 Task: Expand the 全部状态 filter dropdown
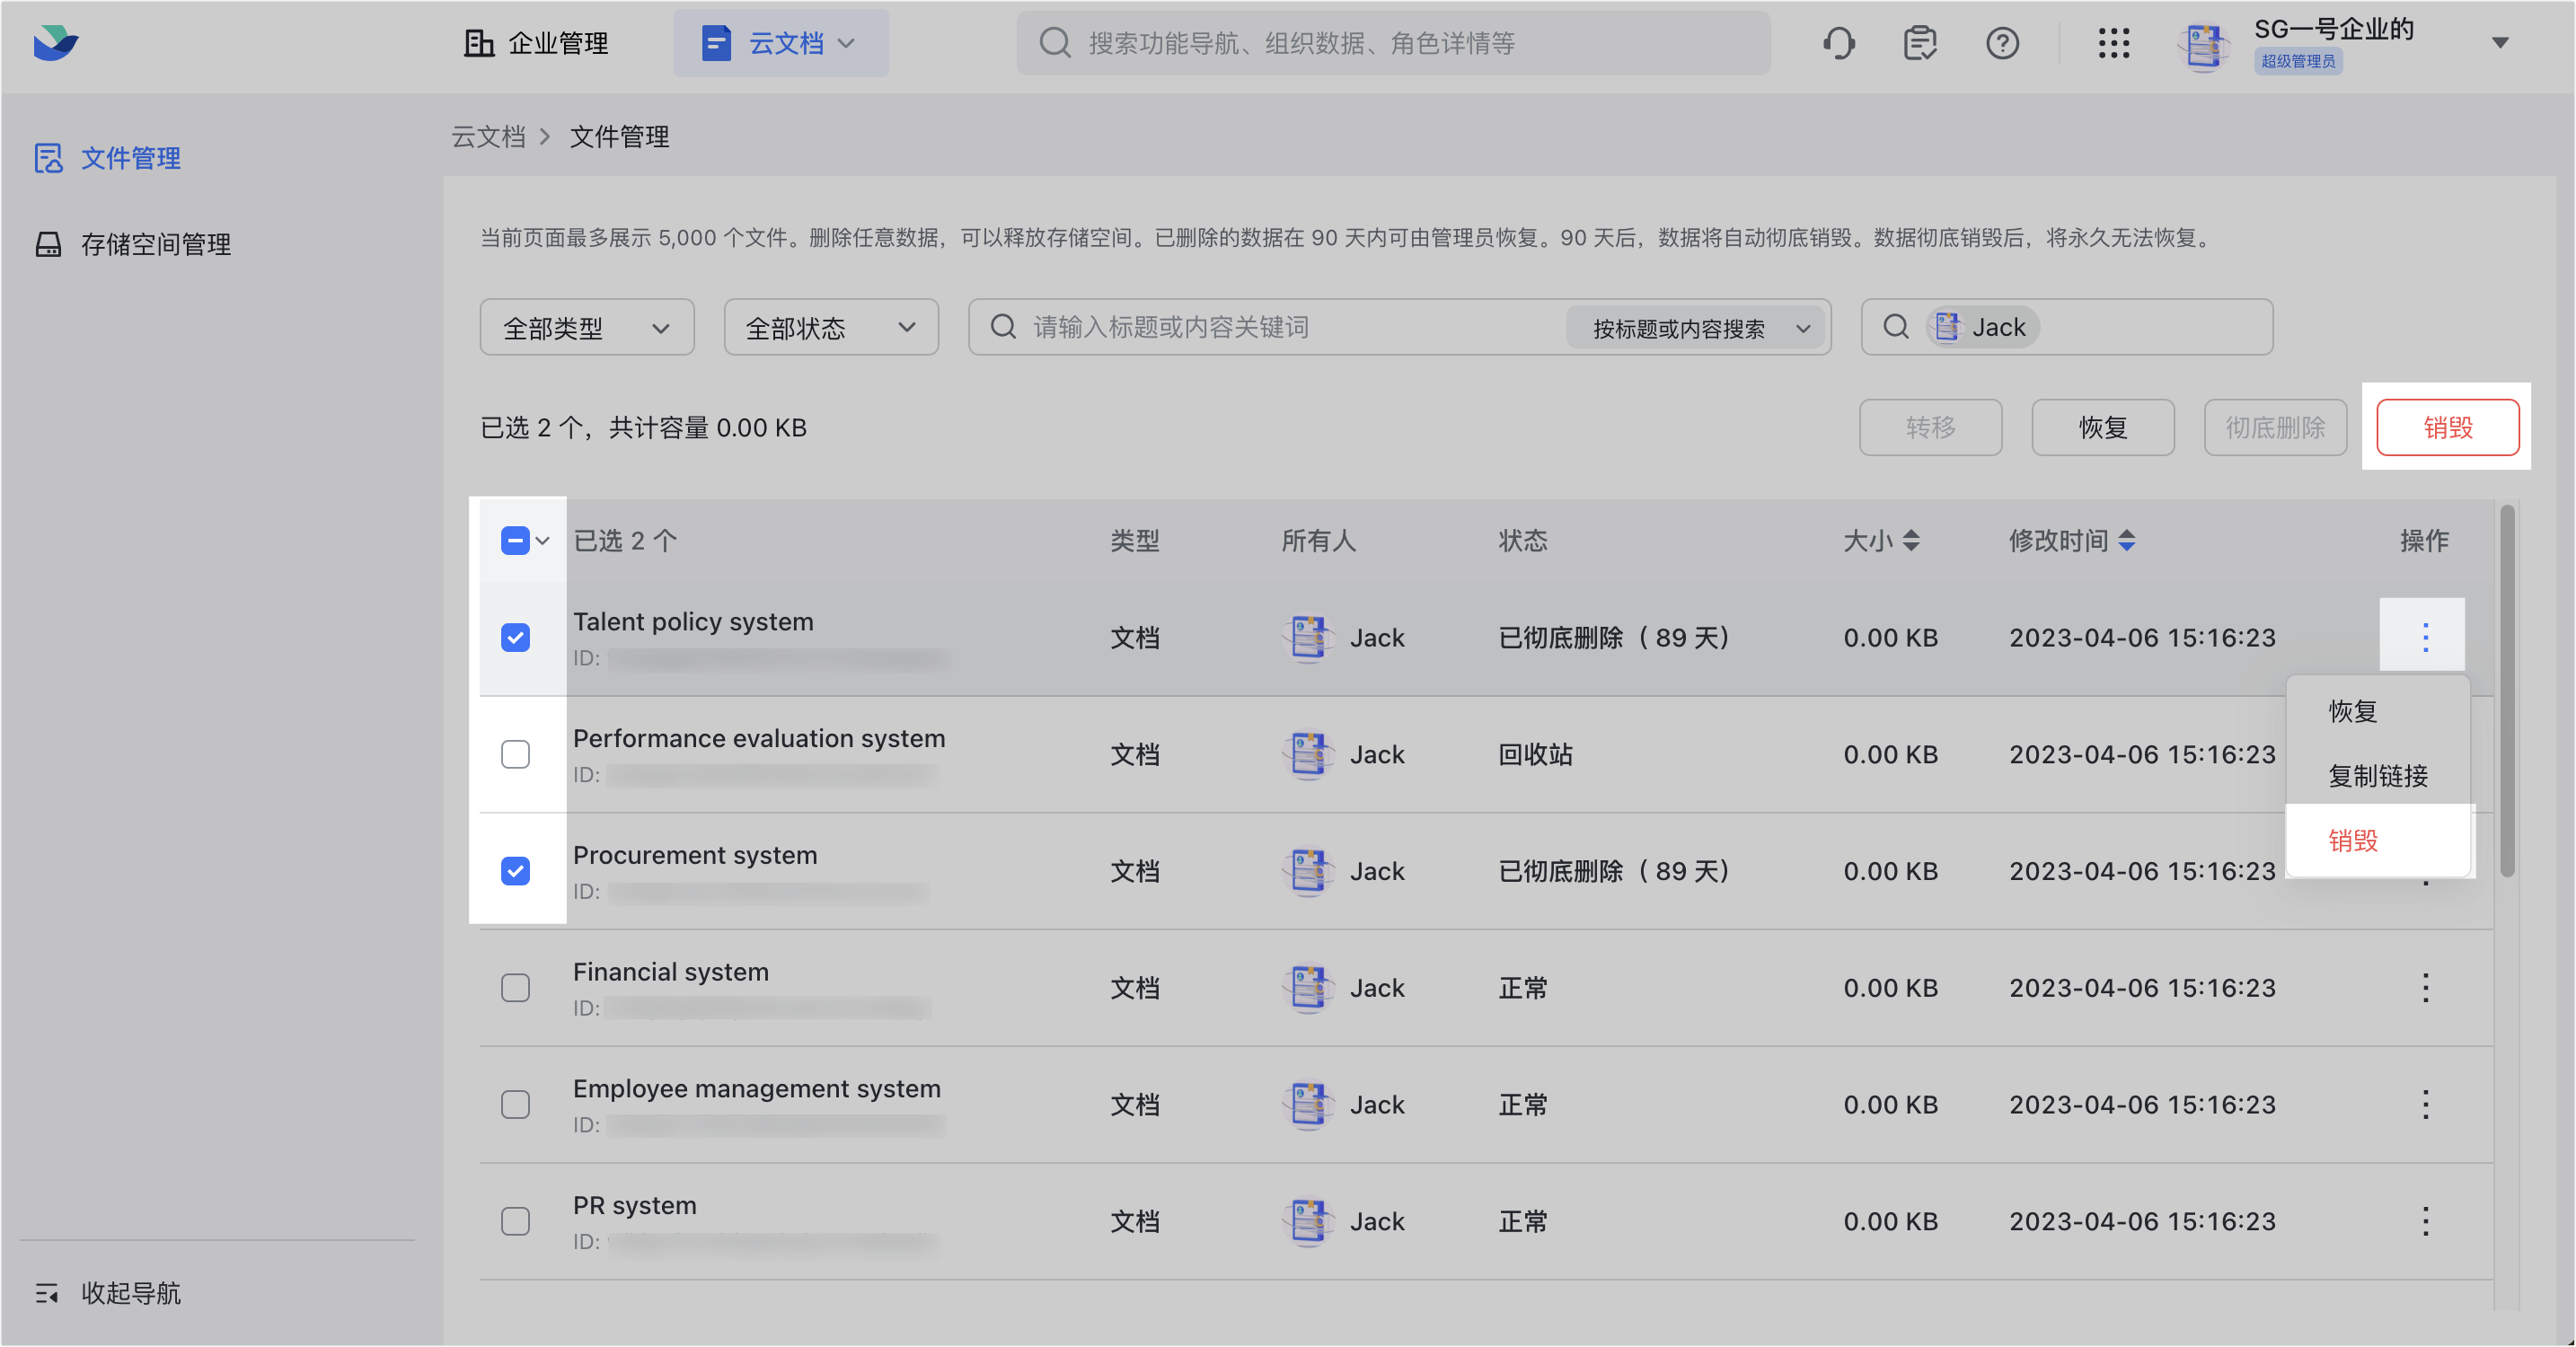(831, 327)
